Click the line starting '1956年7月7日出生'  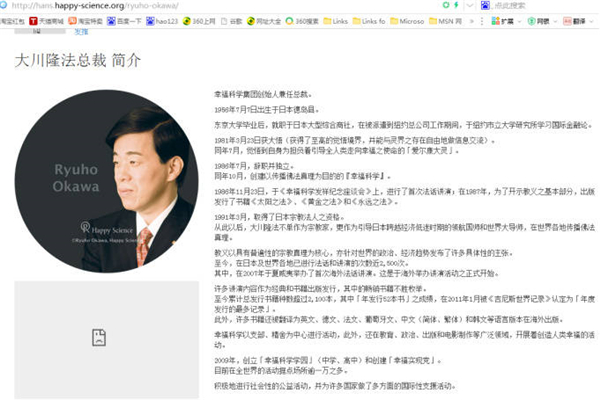point(266,109)
